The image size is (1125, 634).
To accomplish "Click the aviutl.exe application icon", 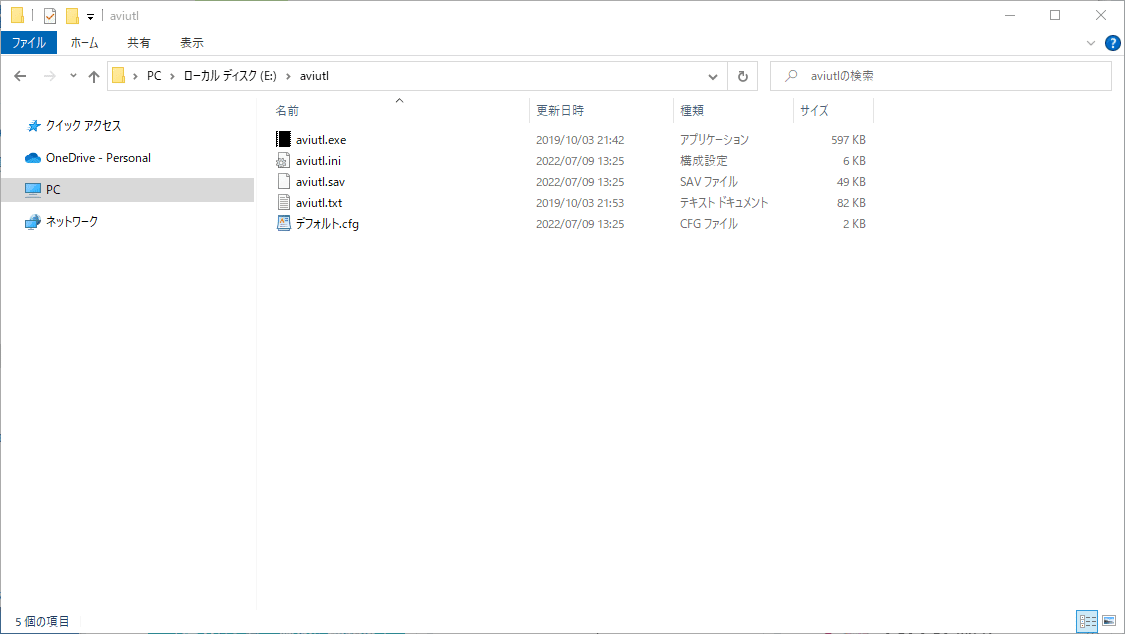I will coord(283,139).
